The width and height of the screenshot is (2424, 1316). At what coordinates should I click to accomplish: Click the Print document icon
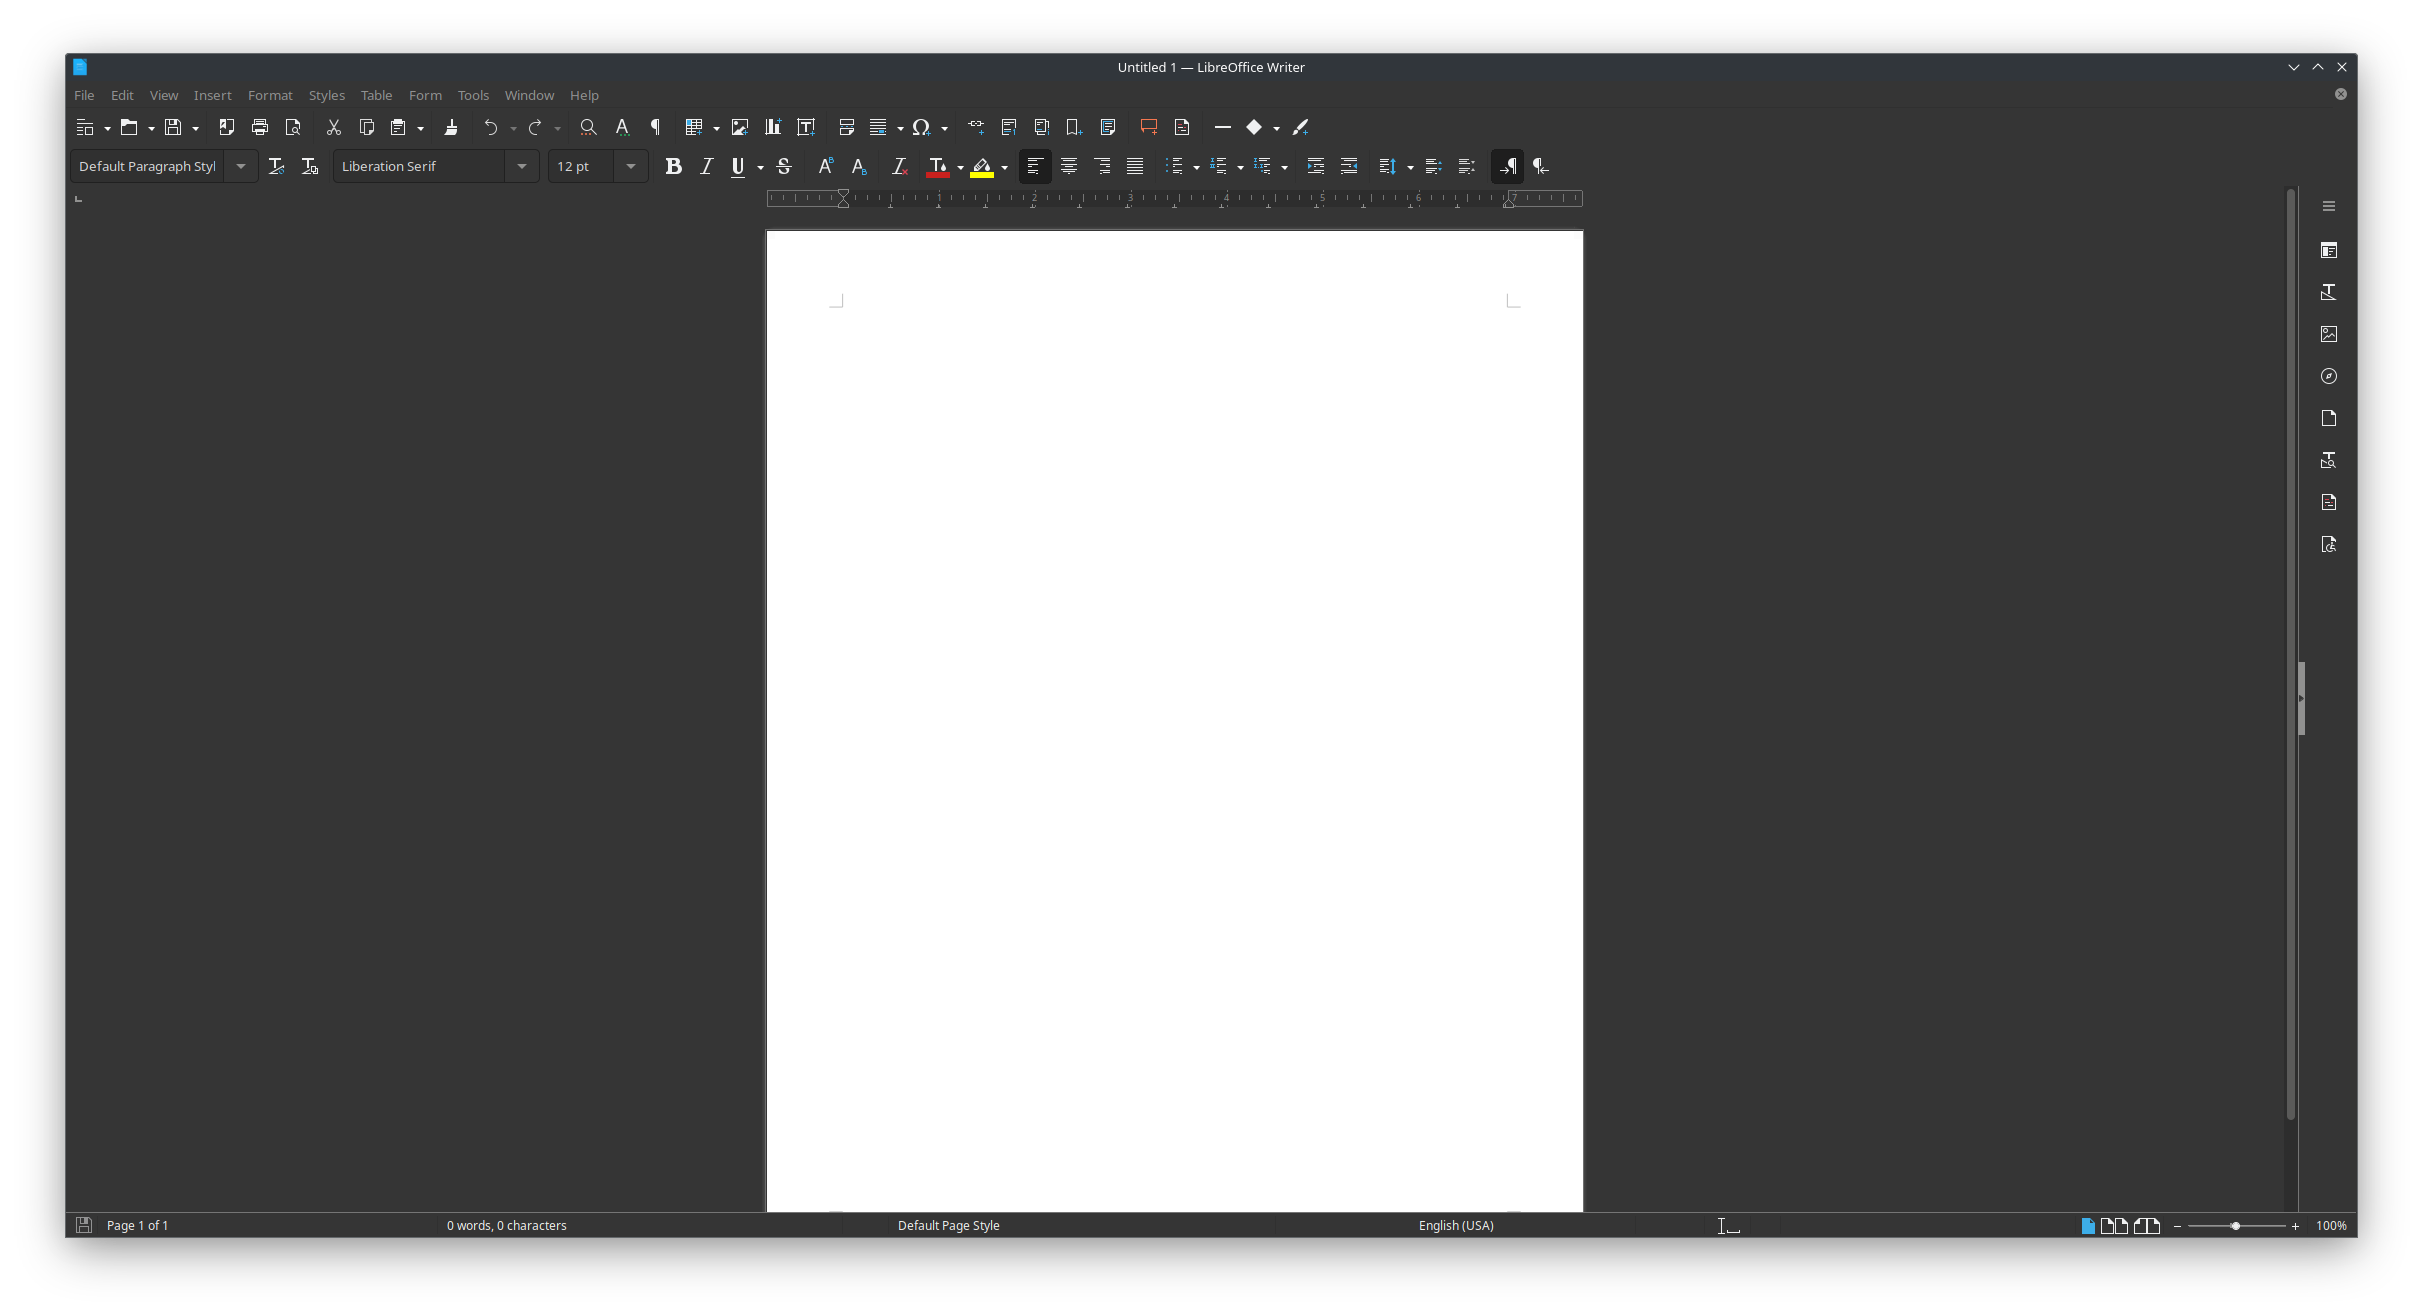(260, 127)
